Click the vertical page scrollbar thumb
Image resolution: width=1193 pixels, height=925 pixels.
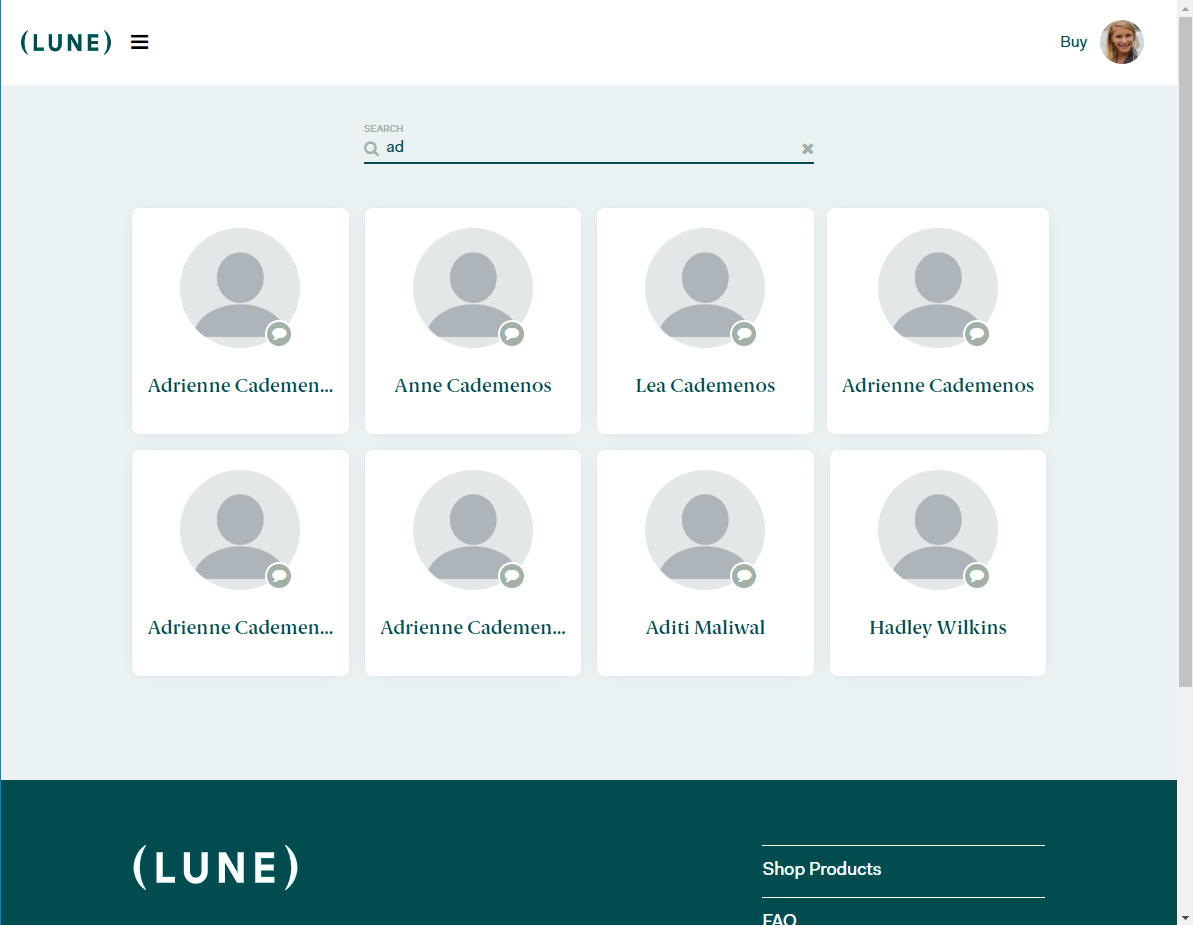click(1185, 350)
